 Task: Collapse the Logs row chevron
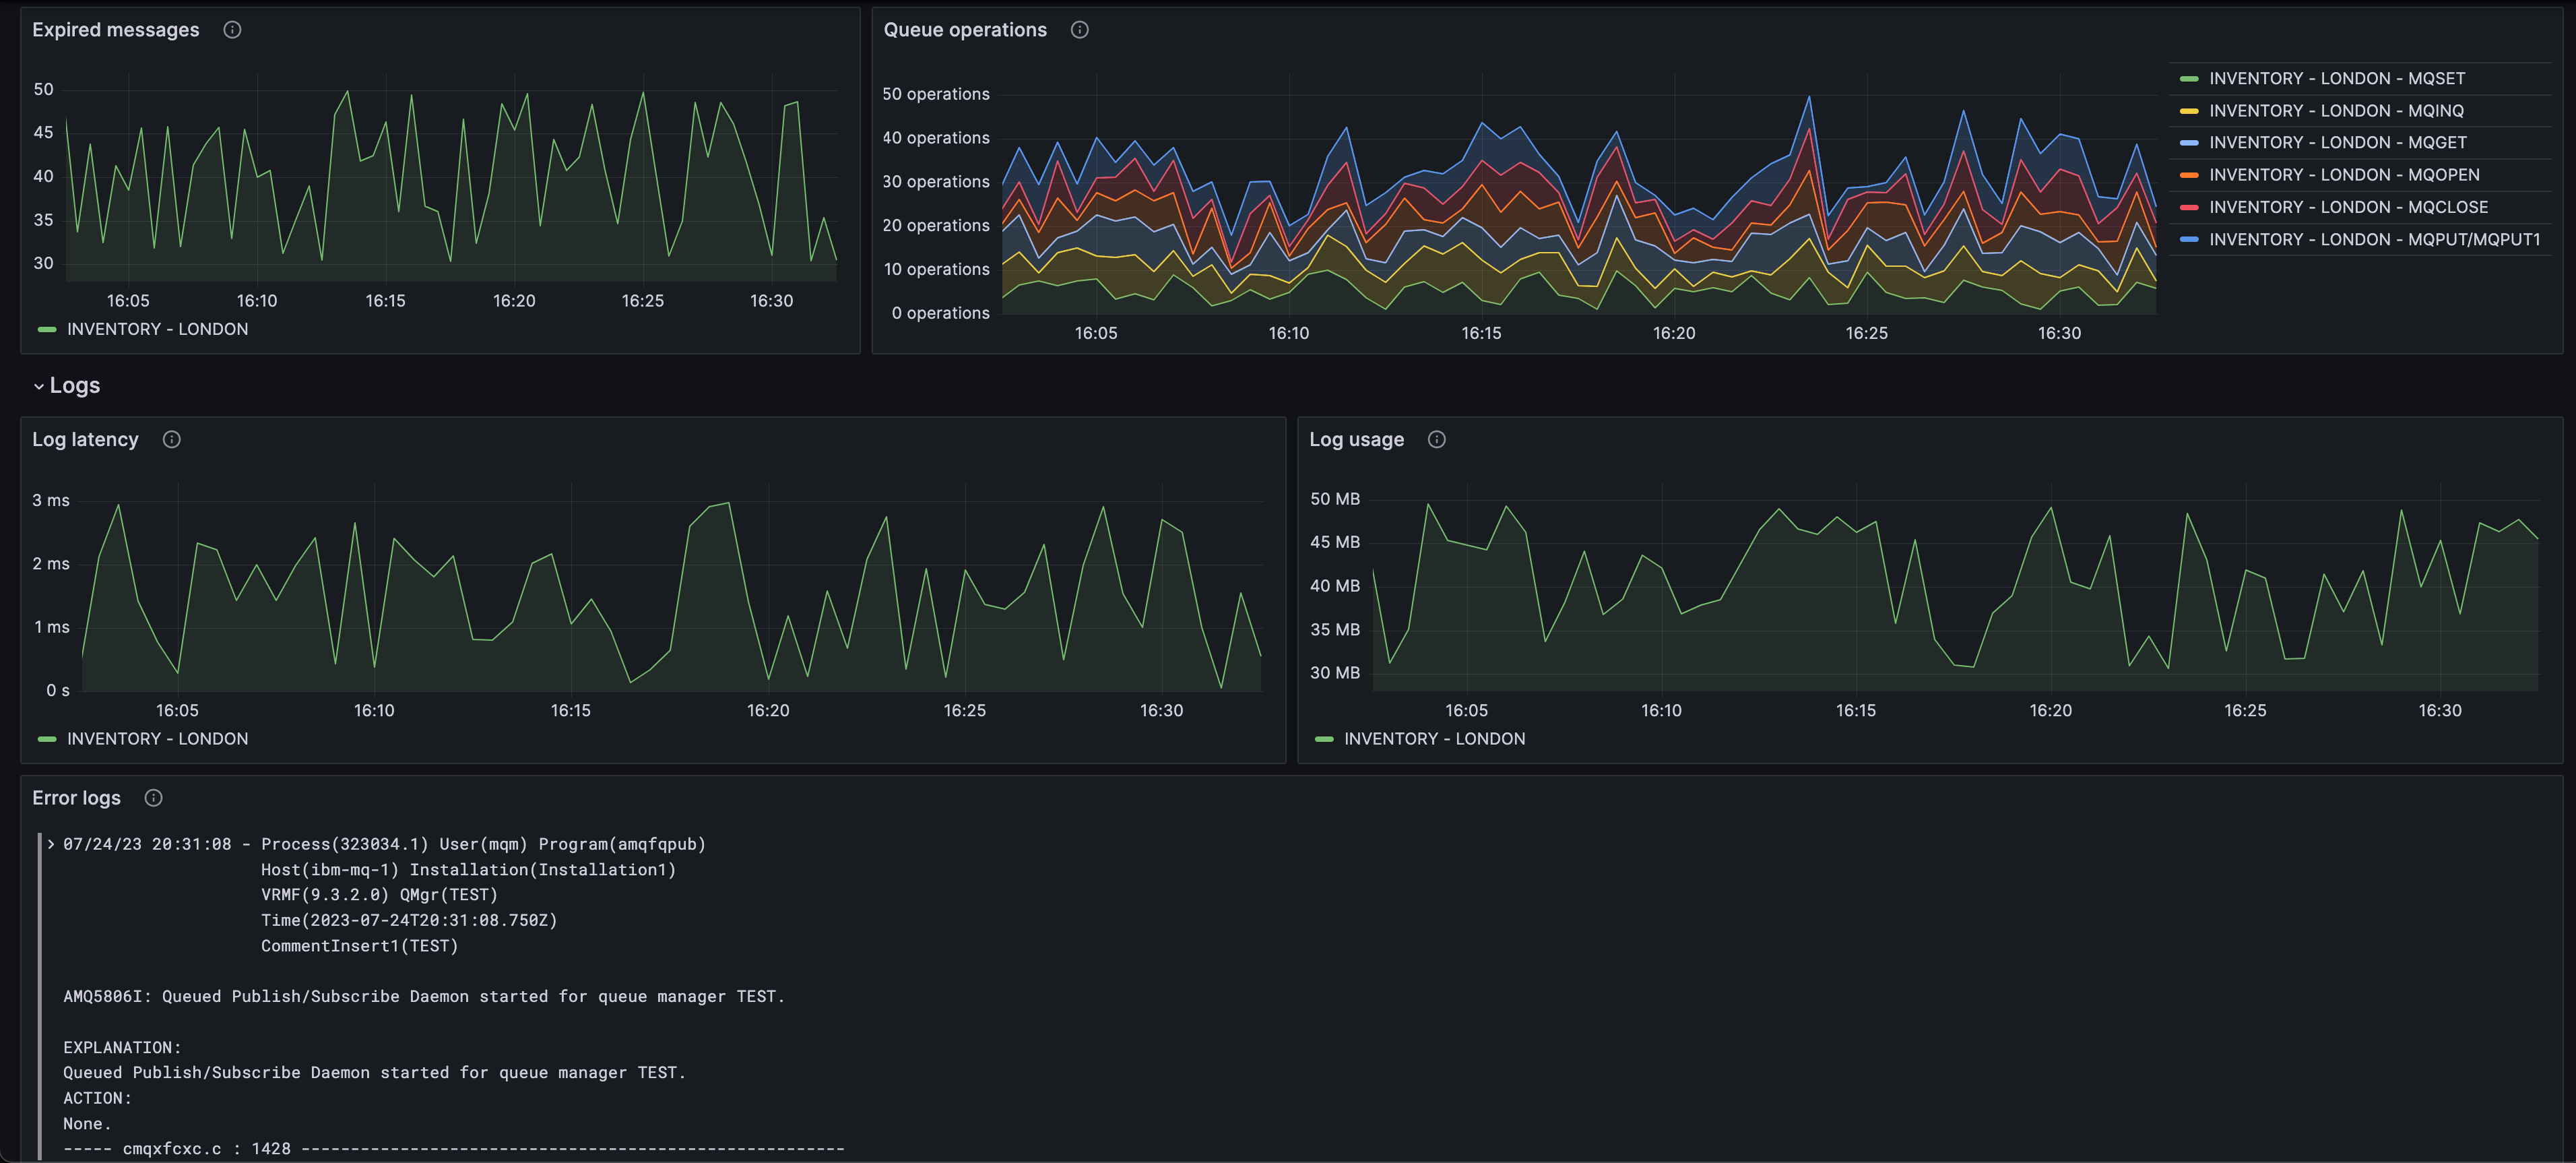pos(39,386)
